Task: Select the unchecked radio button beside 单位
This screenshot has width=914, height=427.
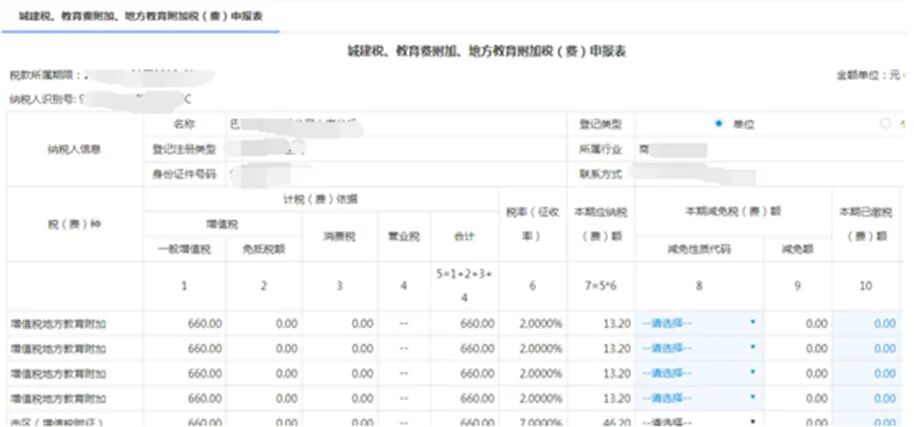Action: click(886, 123)
